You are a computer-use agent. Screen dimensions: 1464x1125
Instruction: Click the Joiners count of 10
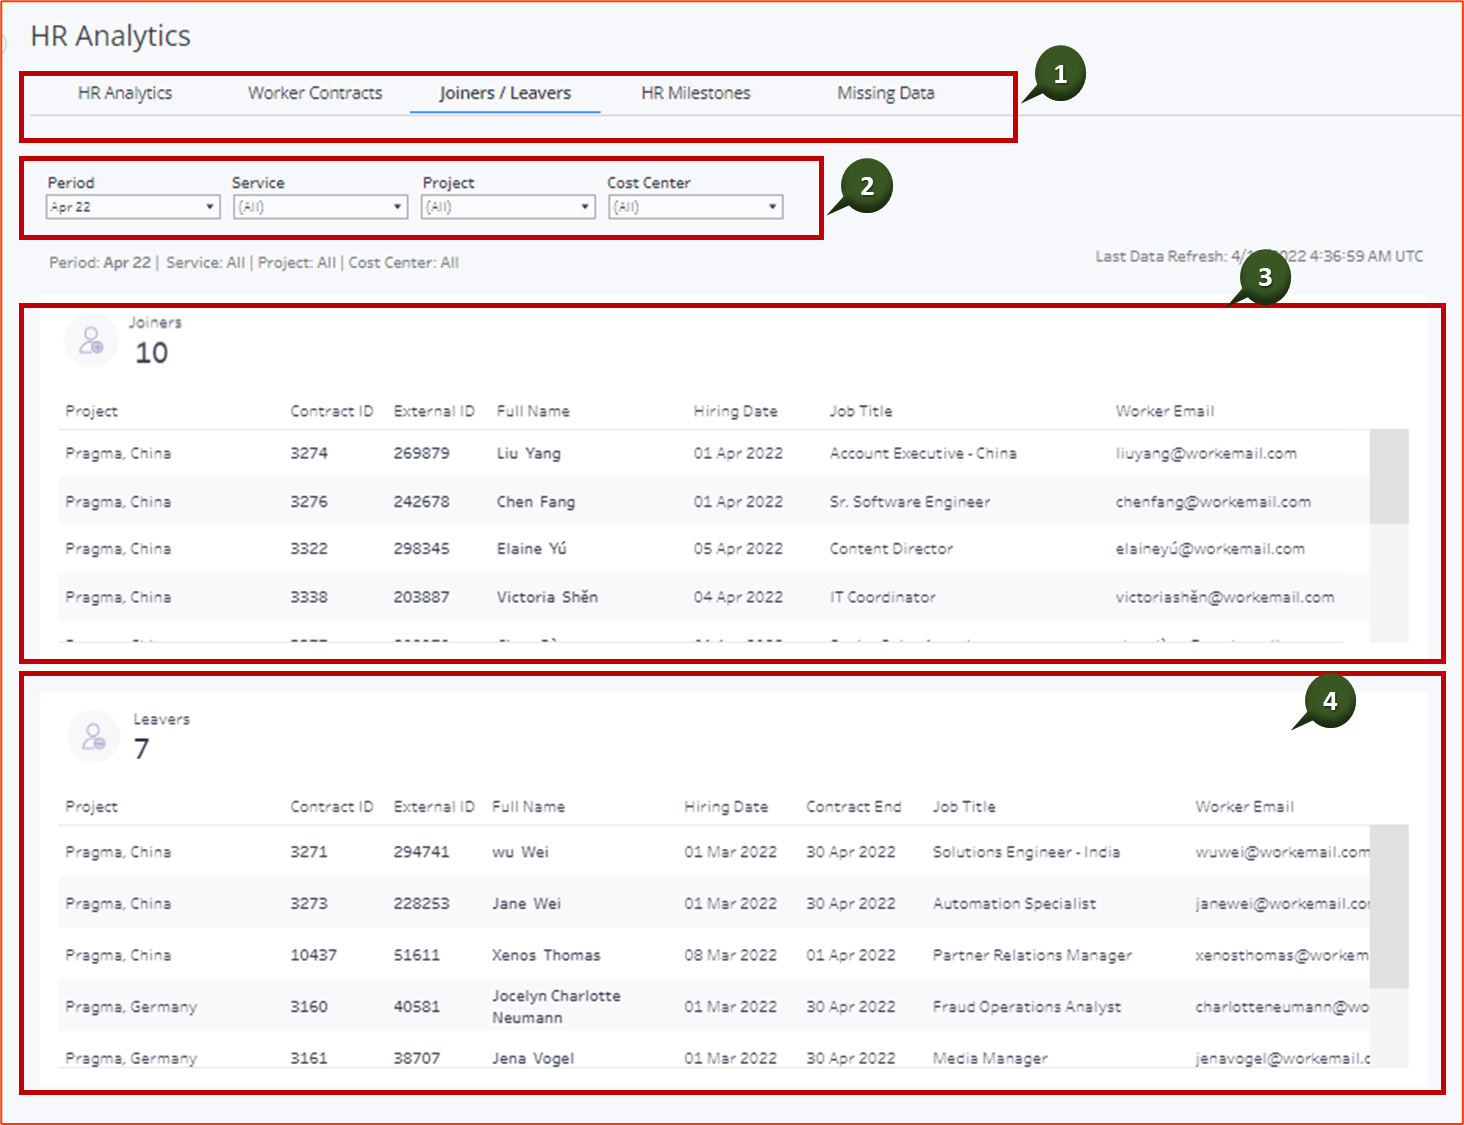coord(151,353)
